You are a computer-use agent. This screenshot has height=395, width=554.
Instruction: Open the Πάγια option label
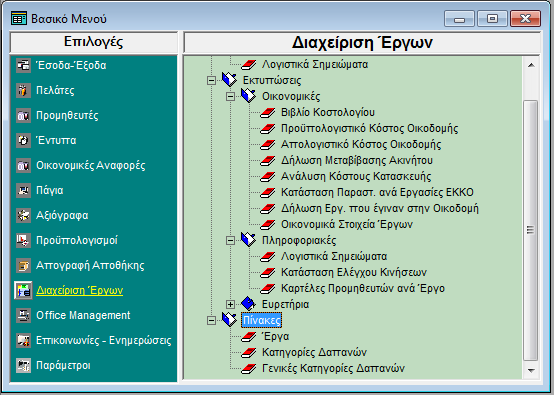(49, 190)
